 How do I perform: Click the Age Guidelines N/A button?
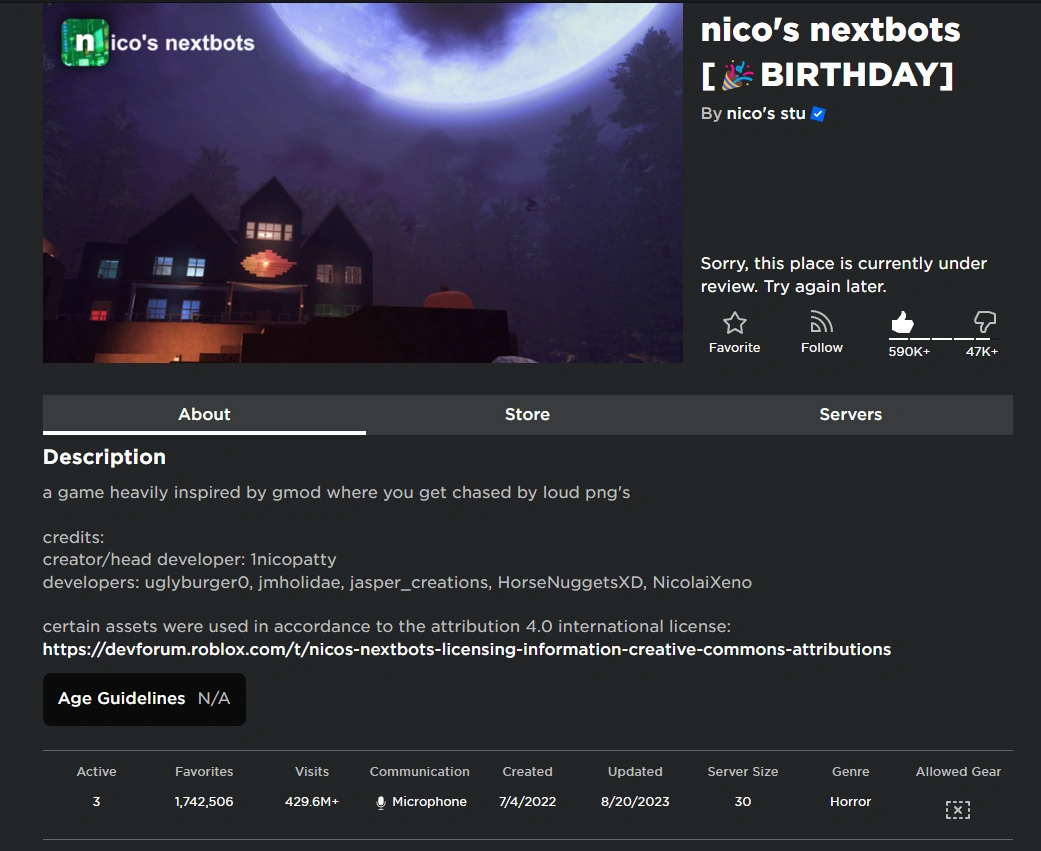coord(144,699)
